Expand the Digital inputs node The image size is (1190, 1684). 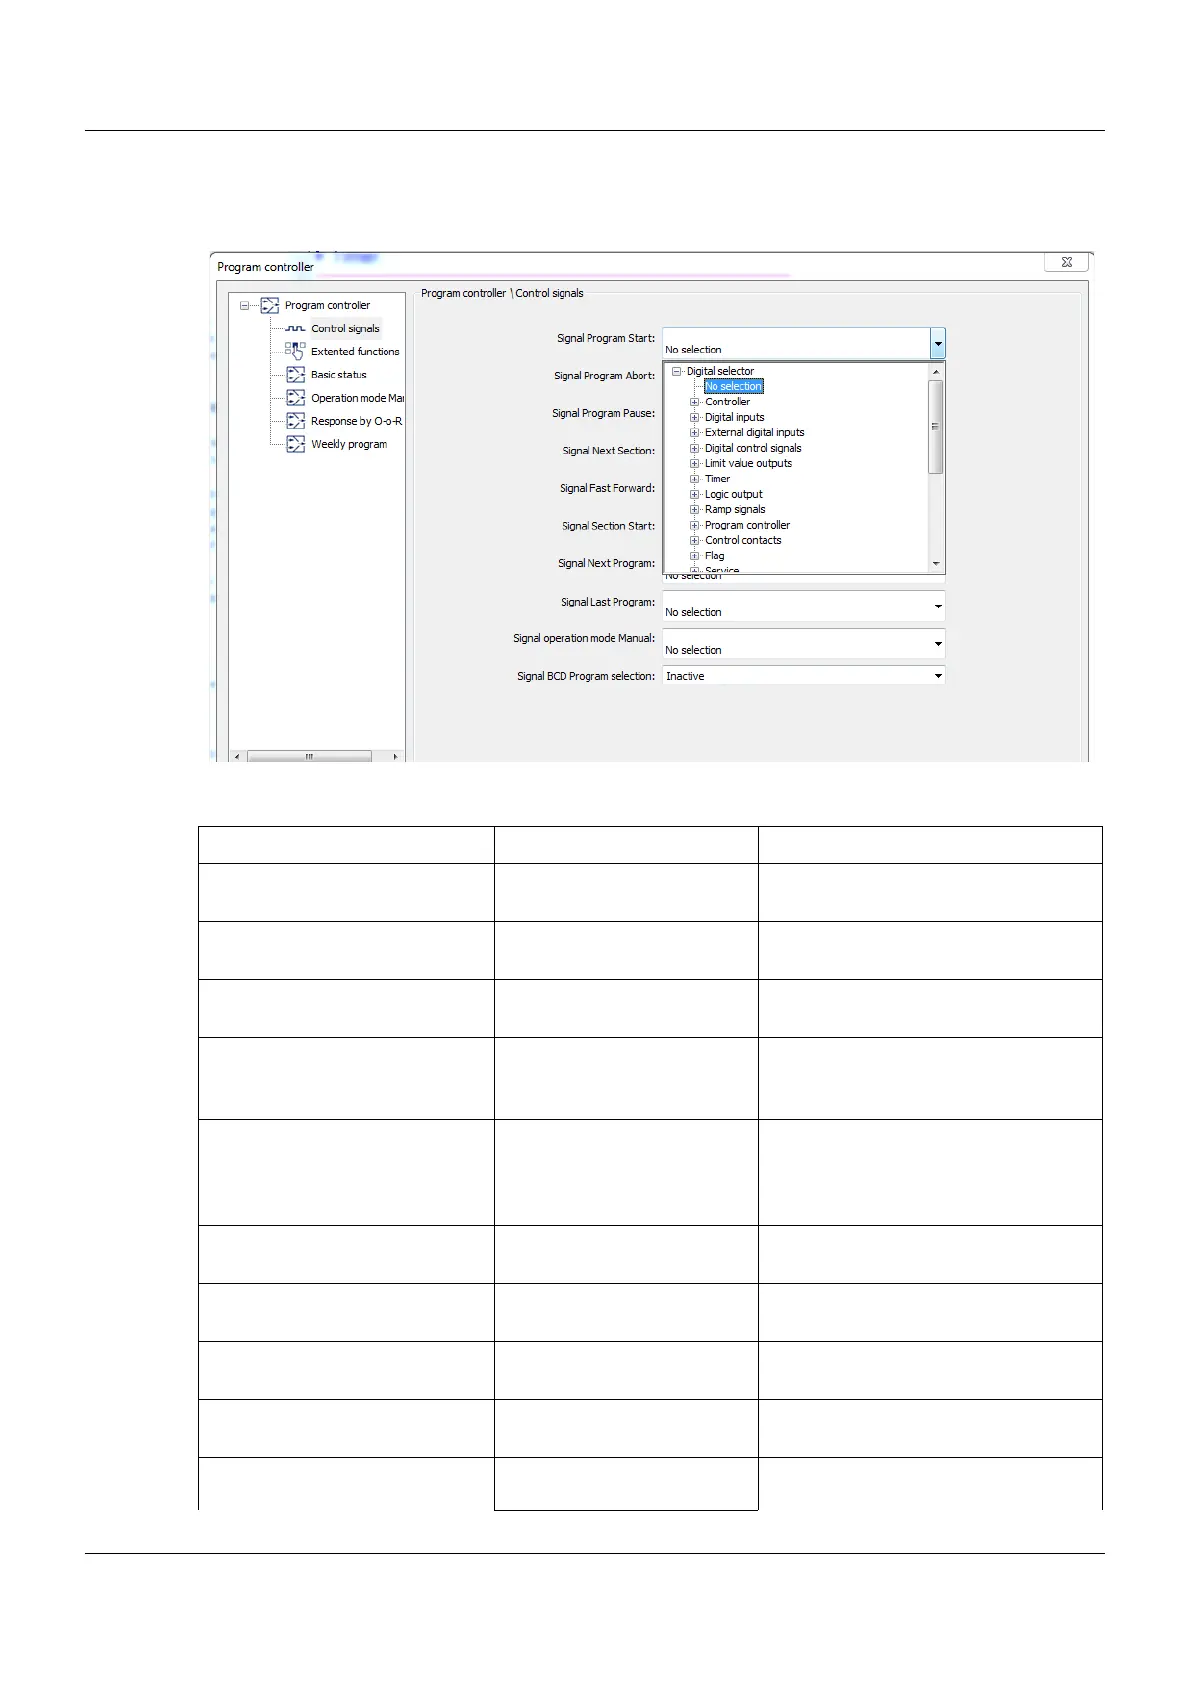click(695, 417)
